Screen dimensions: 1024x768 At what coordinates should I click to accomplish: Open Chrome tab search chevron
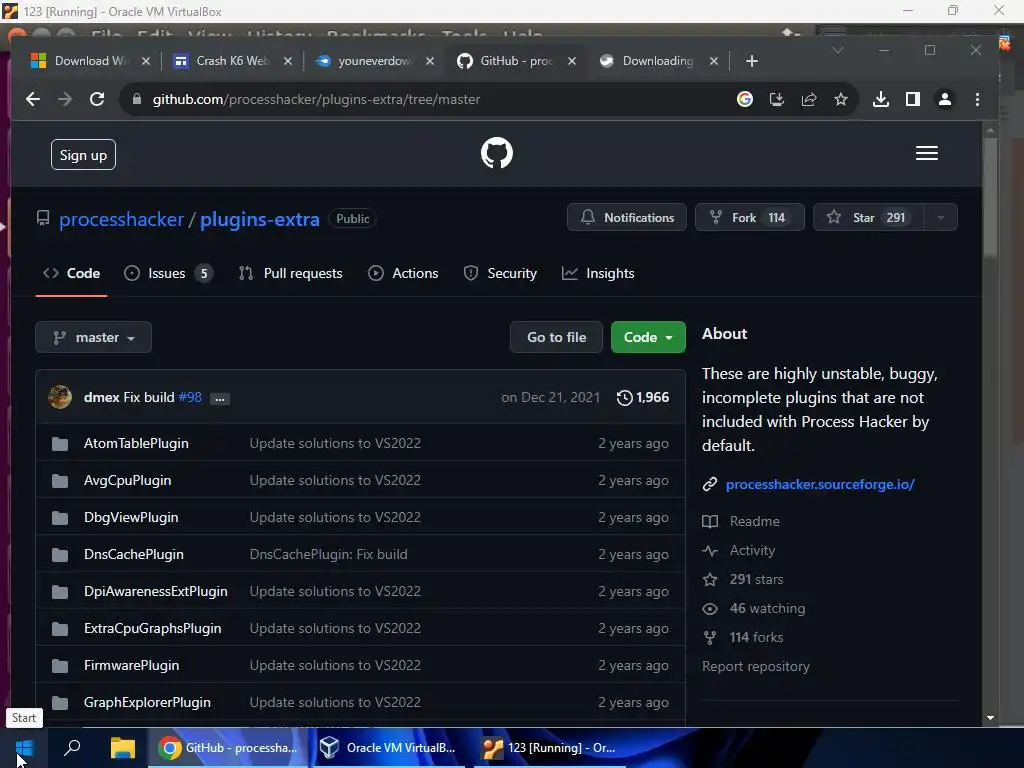838,50
